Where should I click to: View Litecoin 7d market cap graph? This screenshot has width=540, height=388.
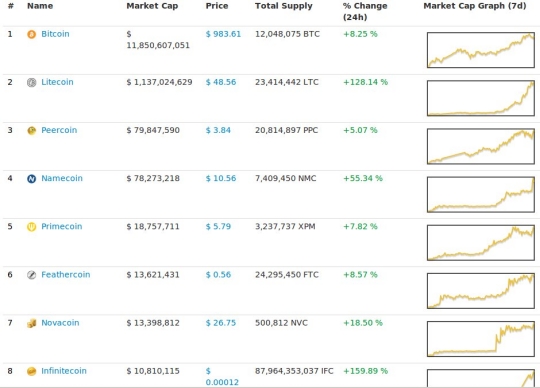coord(481,98)
